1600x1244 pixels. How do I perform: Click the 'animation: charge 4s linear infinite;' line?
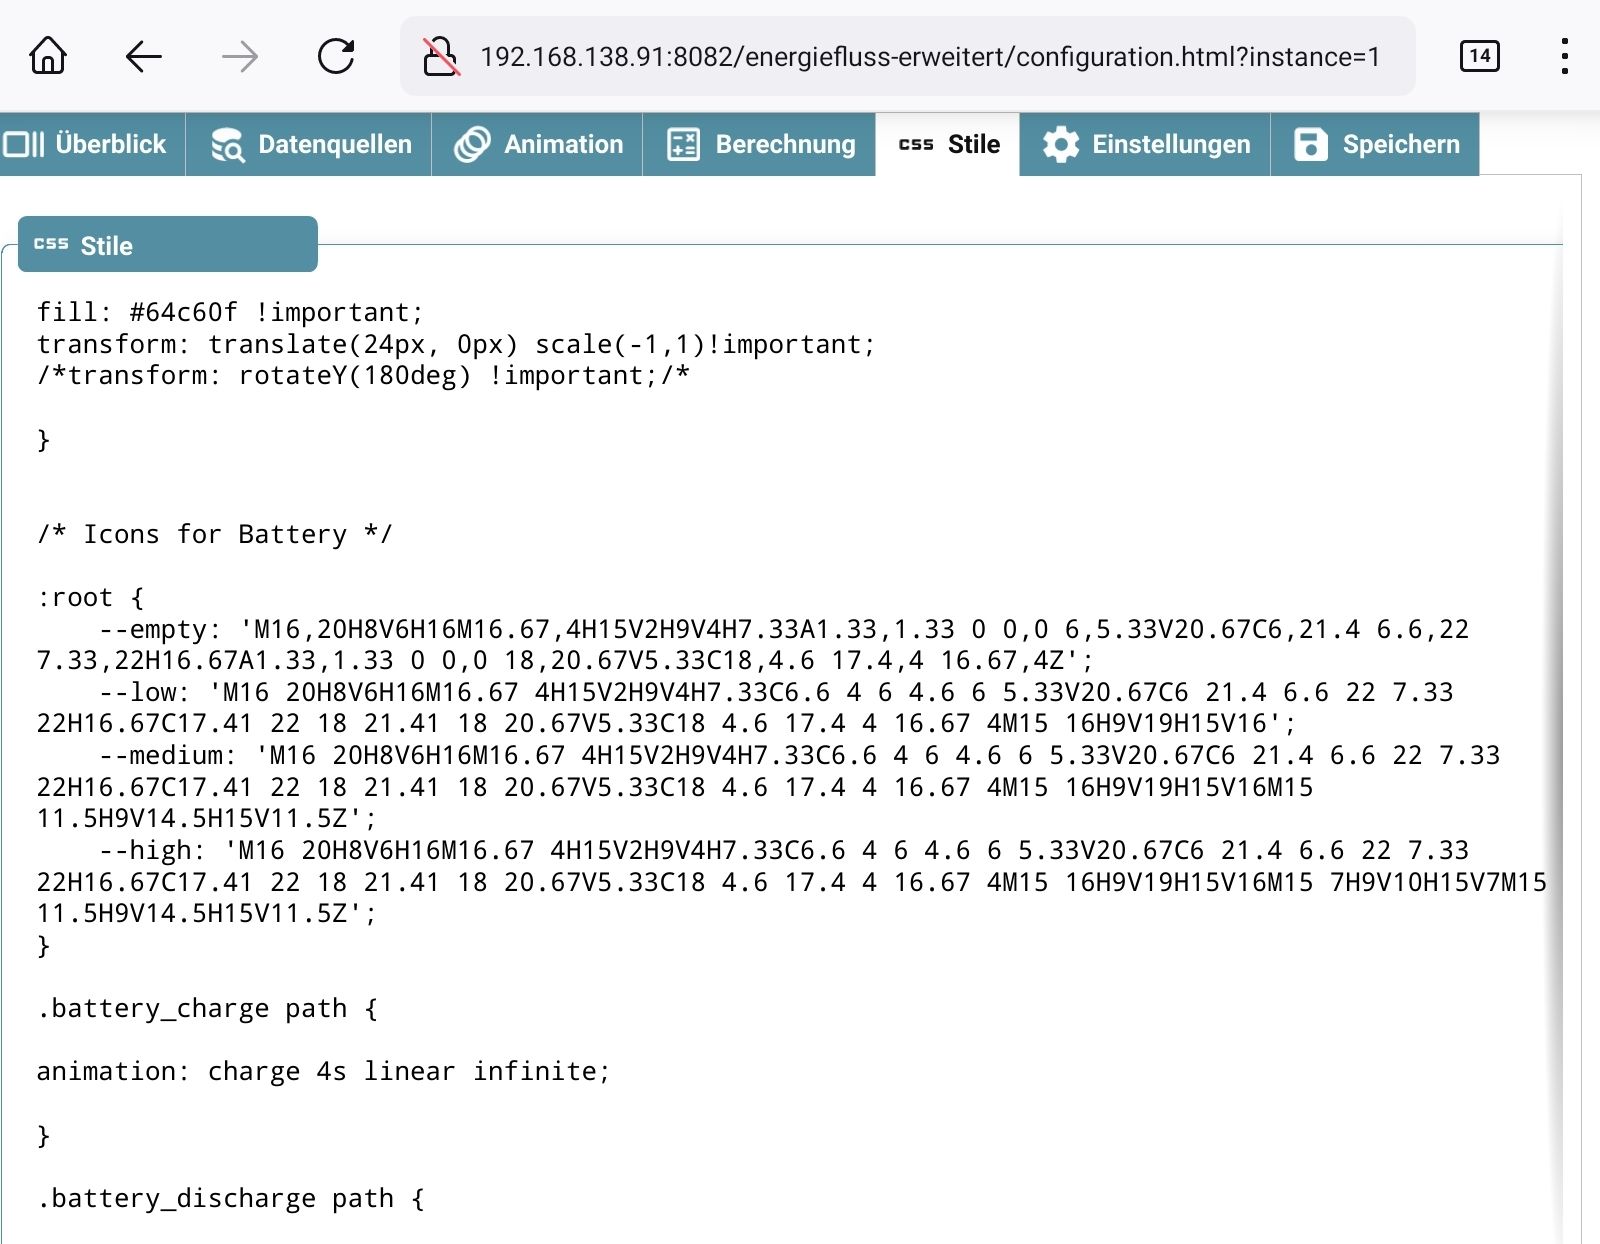pyautogui.click(x=323, y=1071)
